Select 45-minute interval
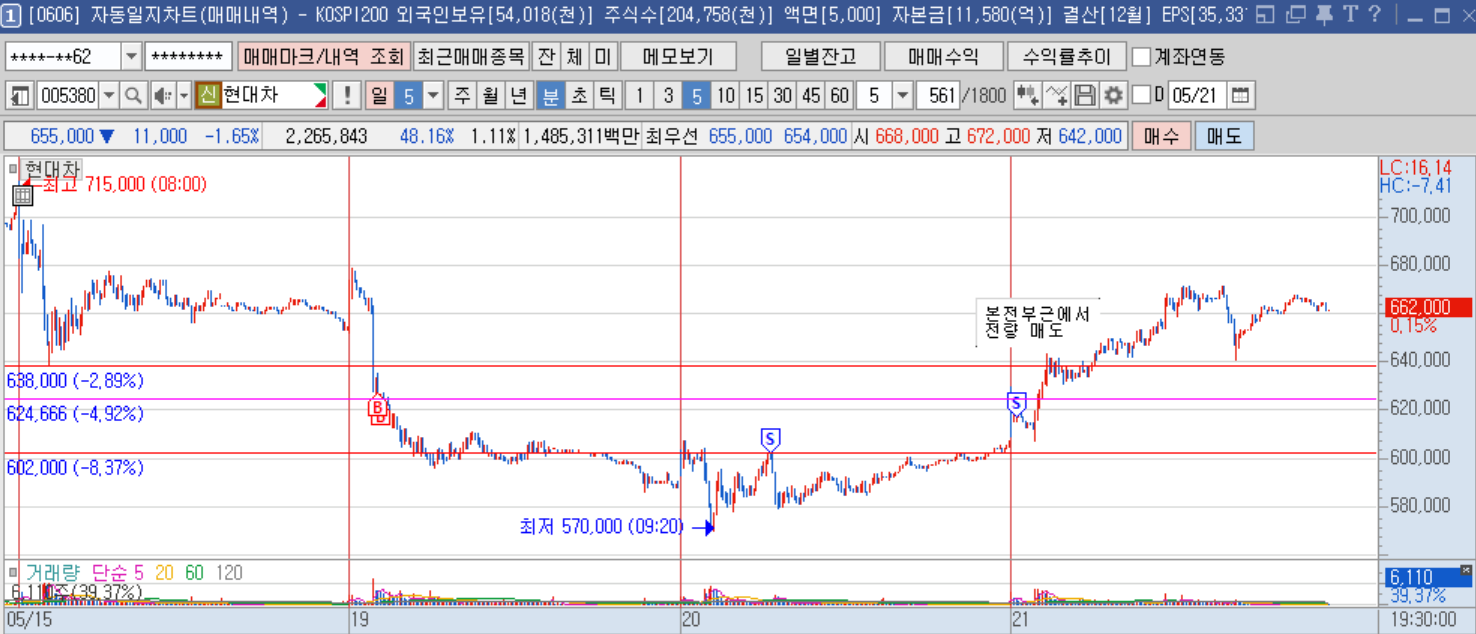This screenshot has height=634, width=1476. (811, 96)
